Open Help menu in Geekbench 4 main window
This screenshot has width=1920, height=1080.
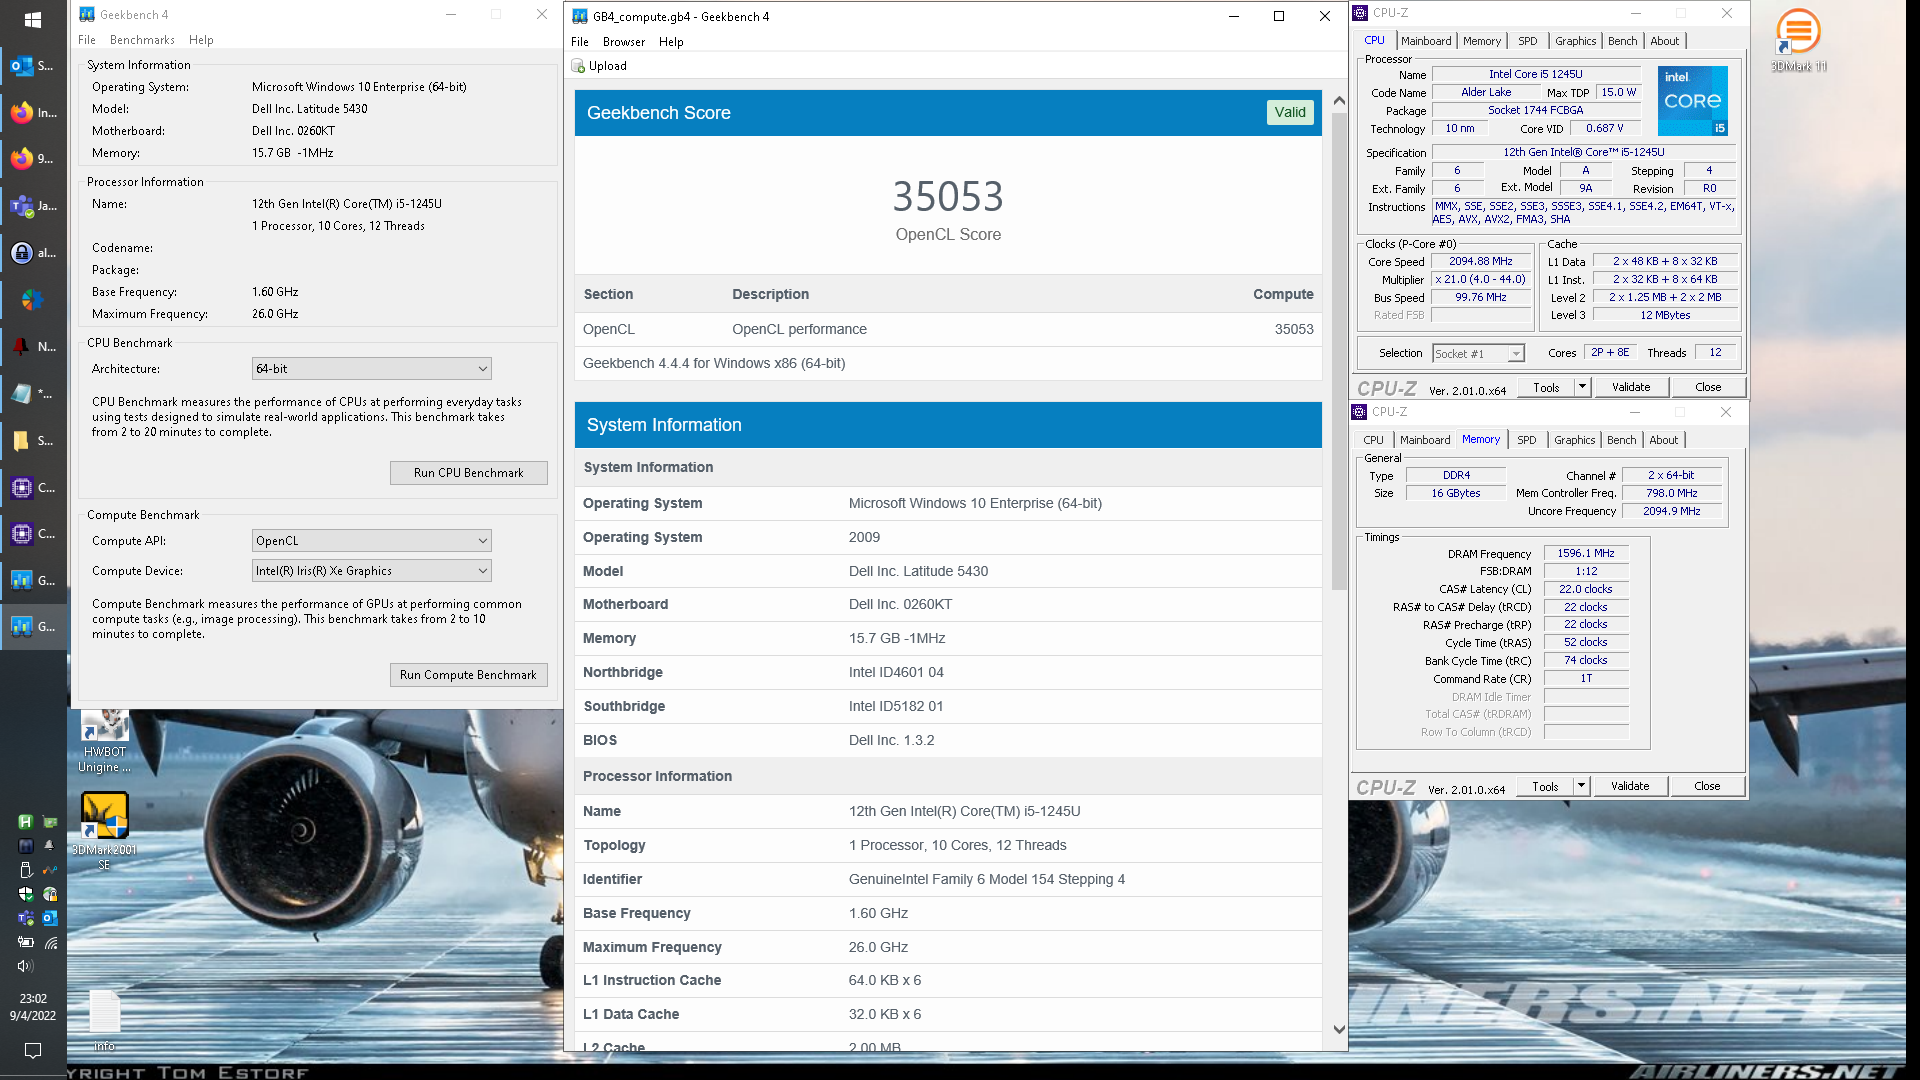click(x=201, y=40)
